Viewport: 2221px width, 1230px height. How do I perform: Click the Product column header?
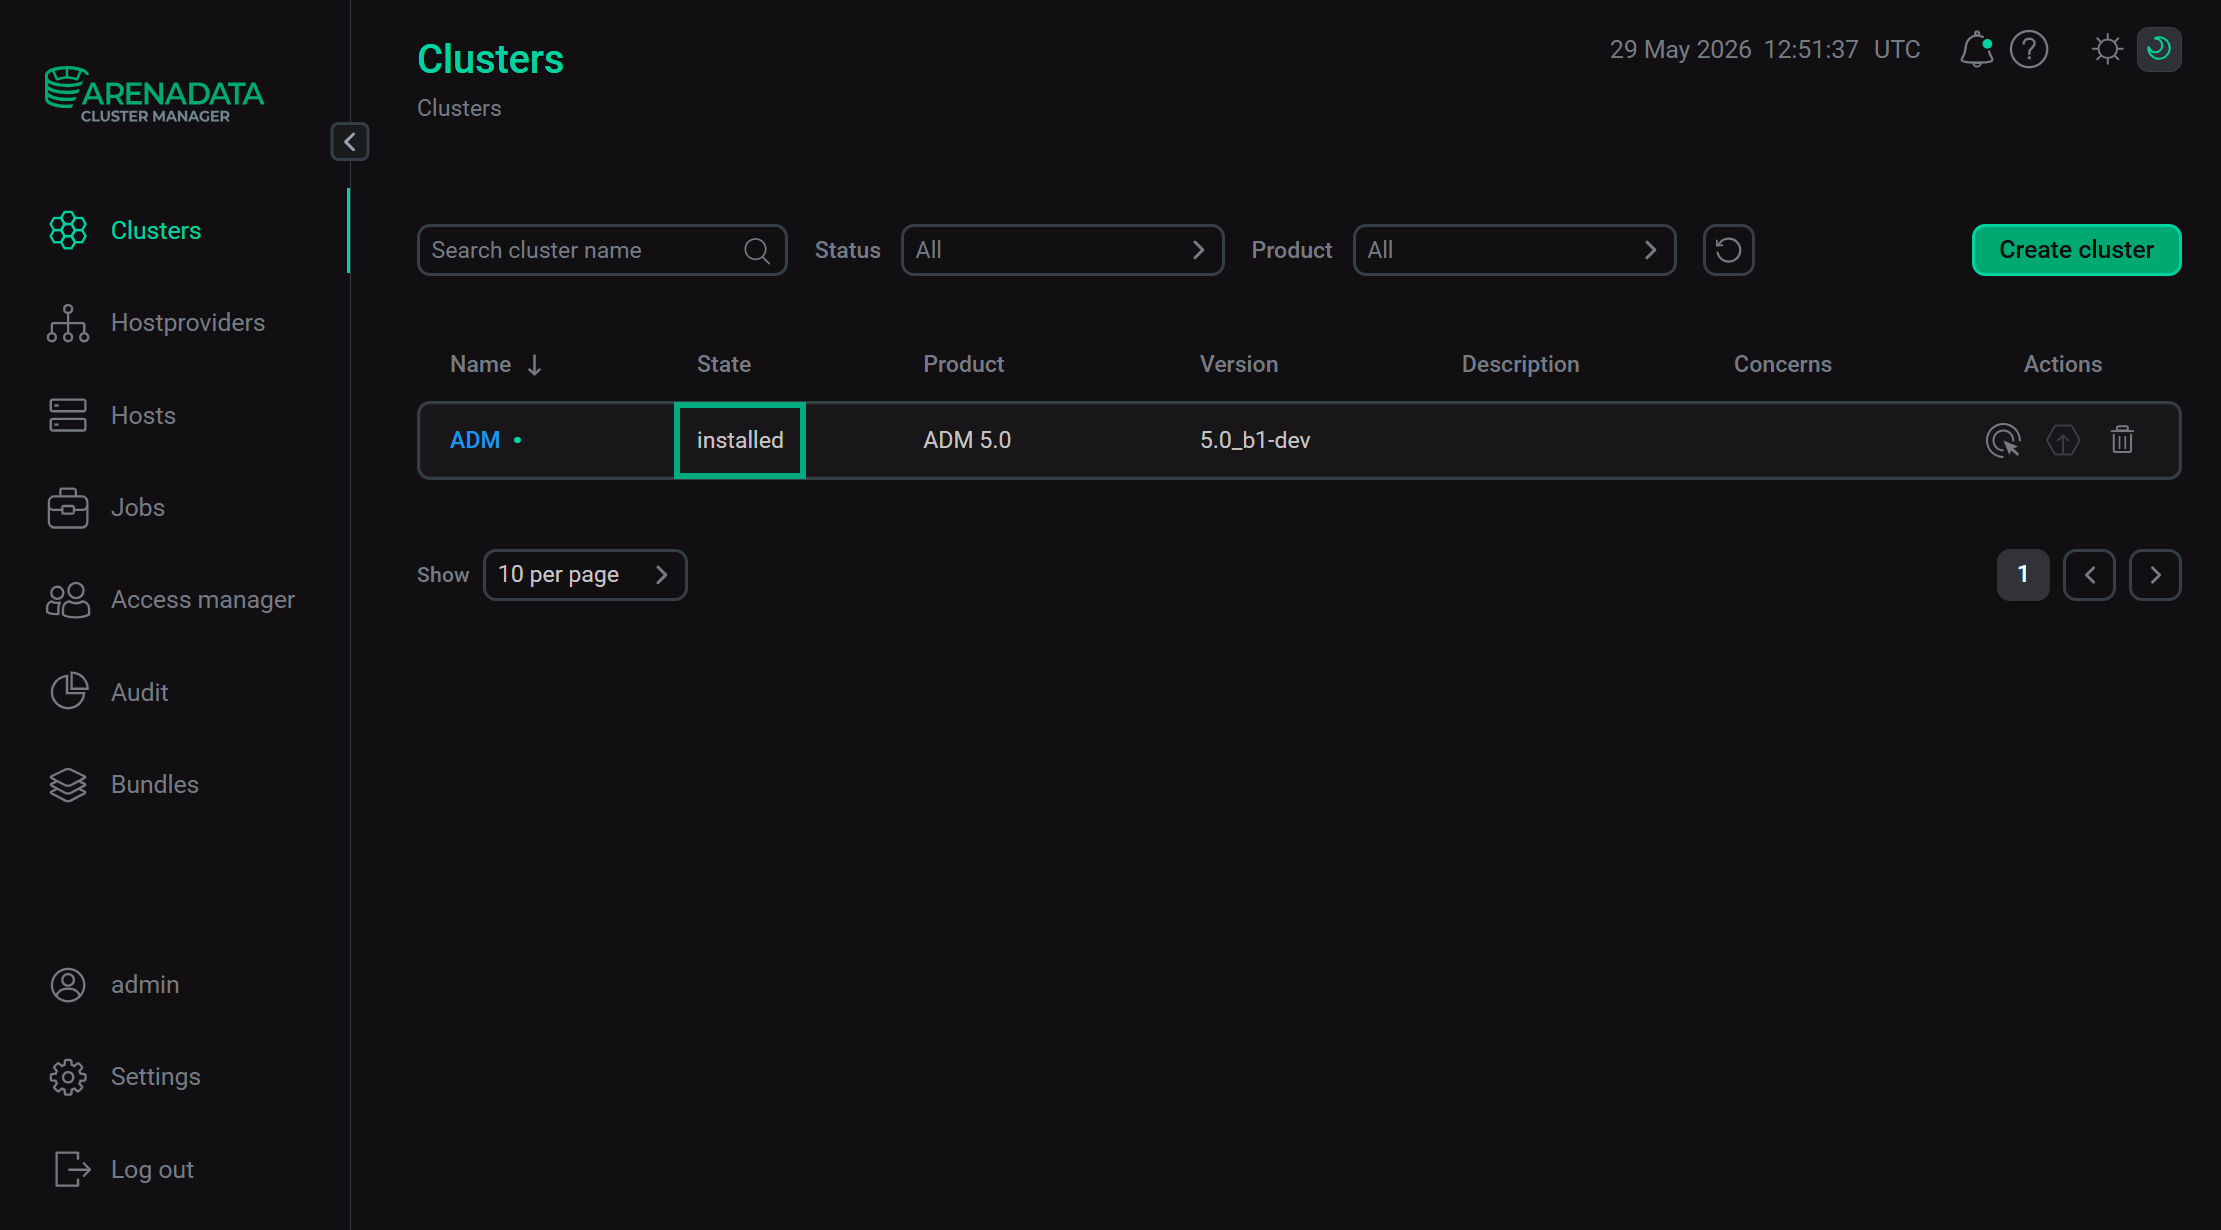[963, 364]
